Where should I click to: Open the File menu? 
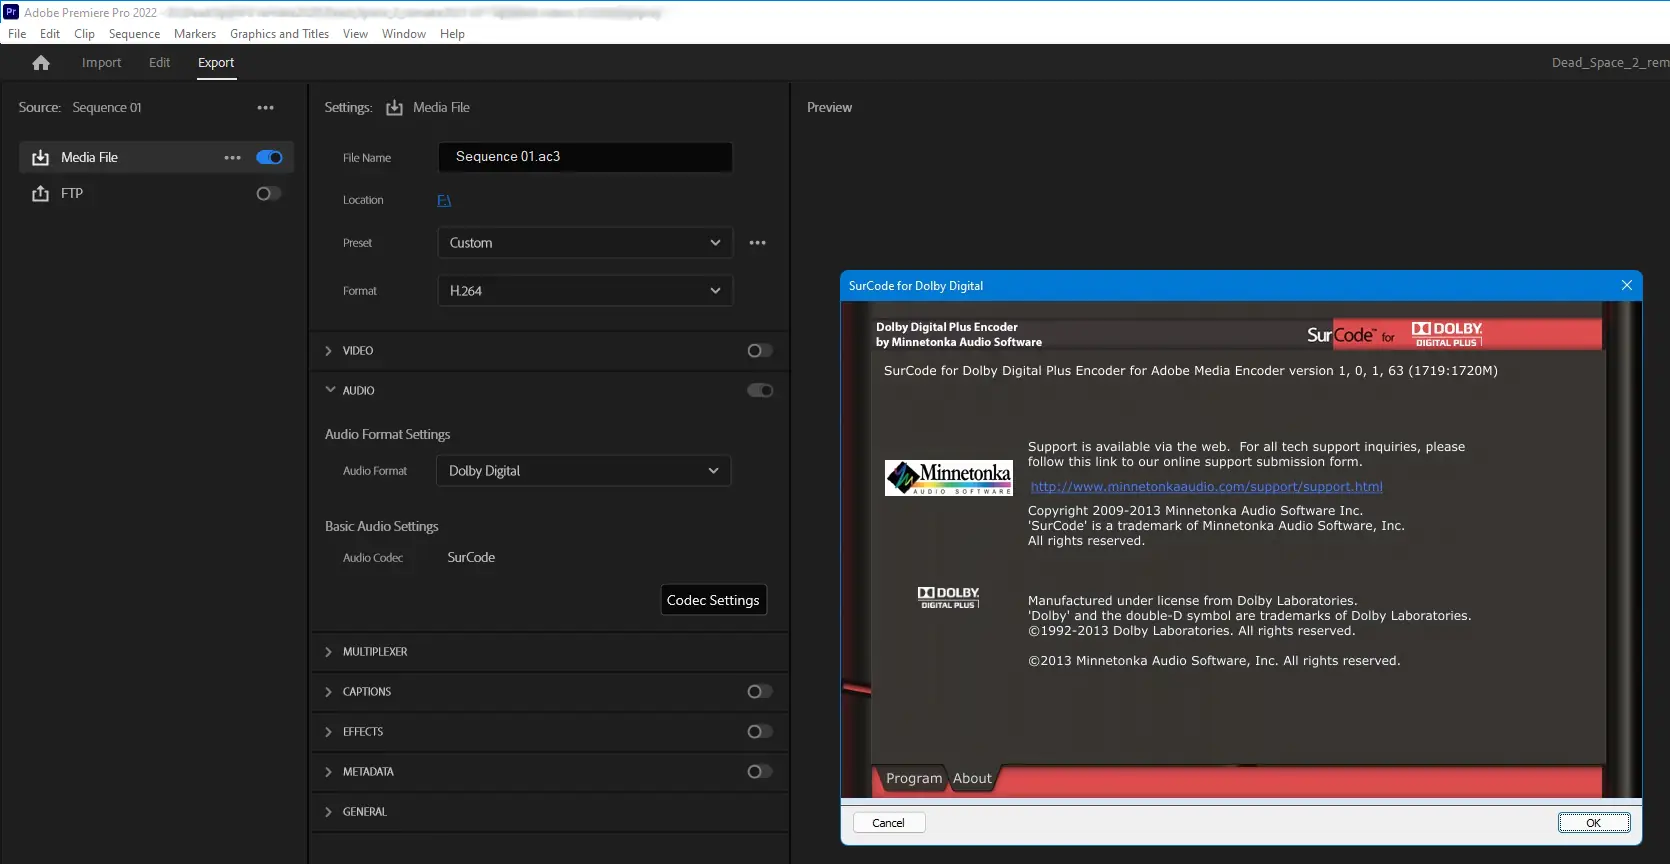click(17, 34)
